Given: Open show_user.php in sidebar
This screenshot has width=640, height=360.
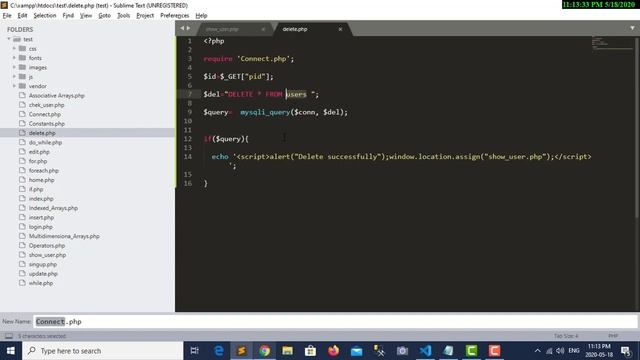Looking at the screenshot, I should (47, 255).
